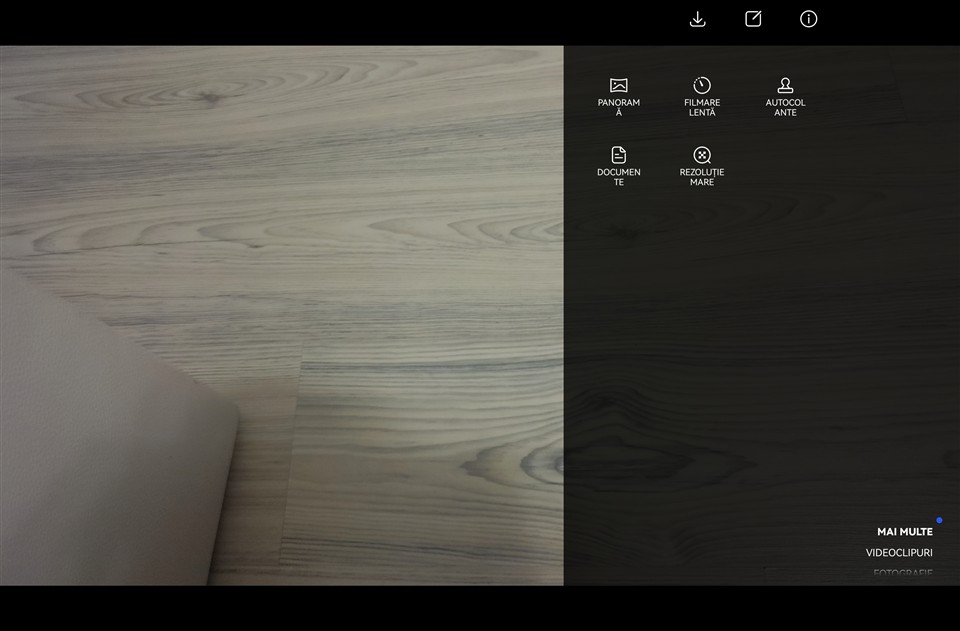Tap the REZOLUȚIE MARE text label
The width and height of the screenshot is (960, 631).
pyautogui.click(x=702, y=177)
